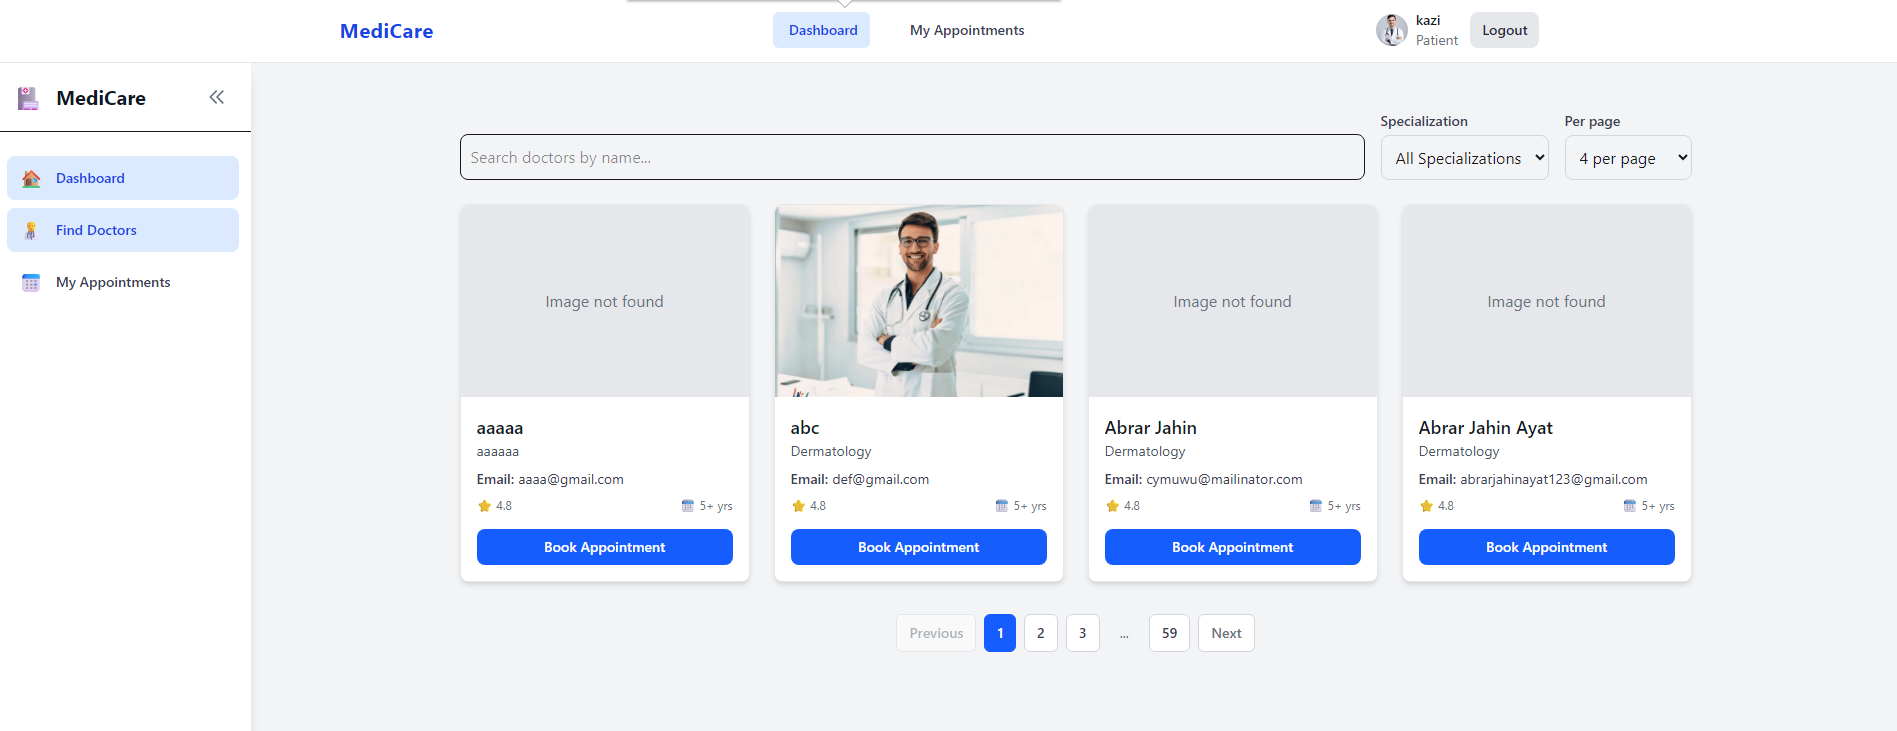Open the Specialization dropdown
Screen dimensions: 1897x731
(1465, 158)
